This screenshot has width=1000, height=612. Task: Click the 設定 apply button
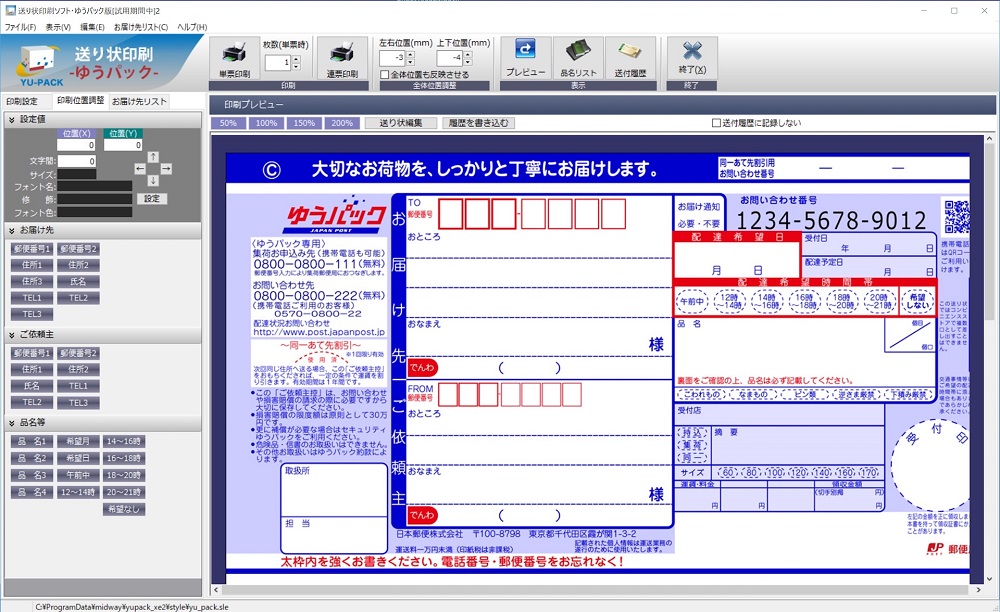tap(152, 198)
